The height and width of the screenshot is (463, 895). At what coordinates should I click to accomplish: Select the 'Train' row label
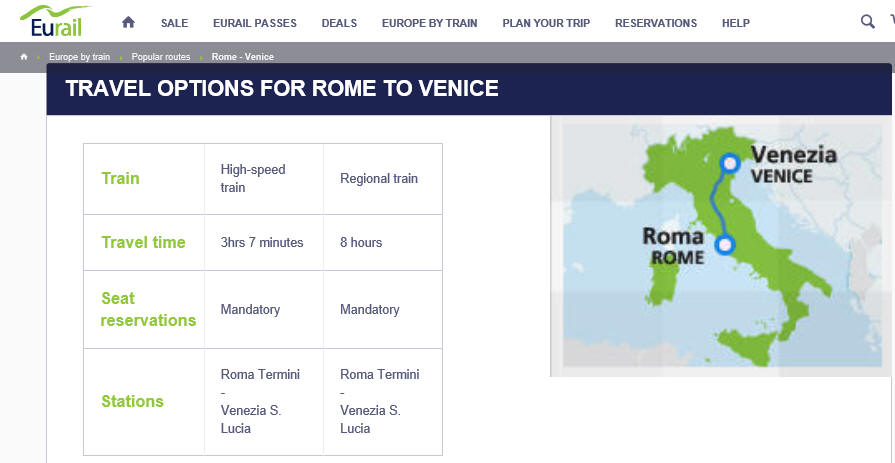coord(120,178)
